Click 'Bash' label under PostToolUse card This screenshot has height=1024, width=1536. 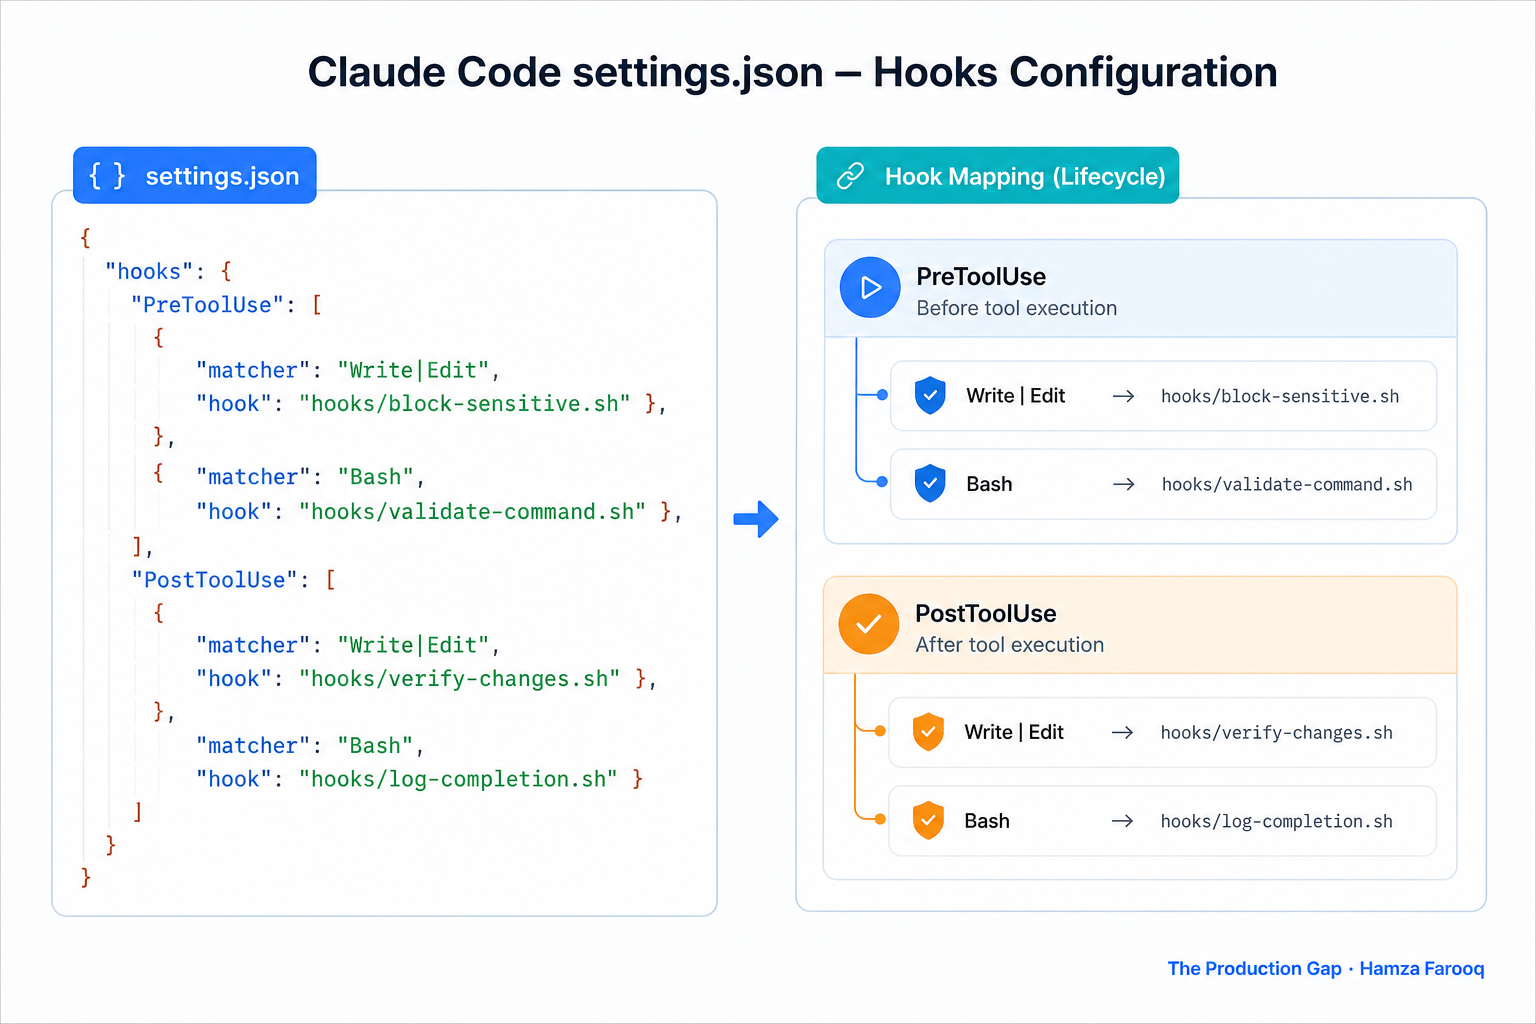987,821
